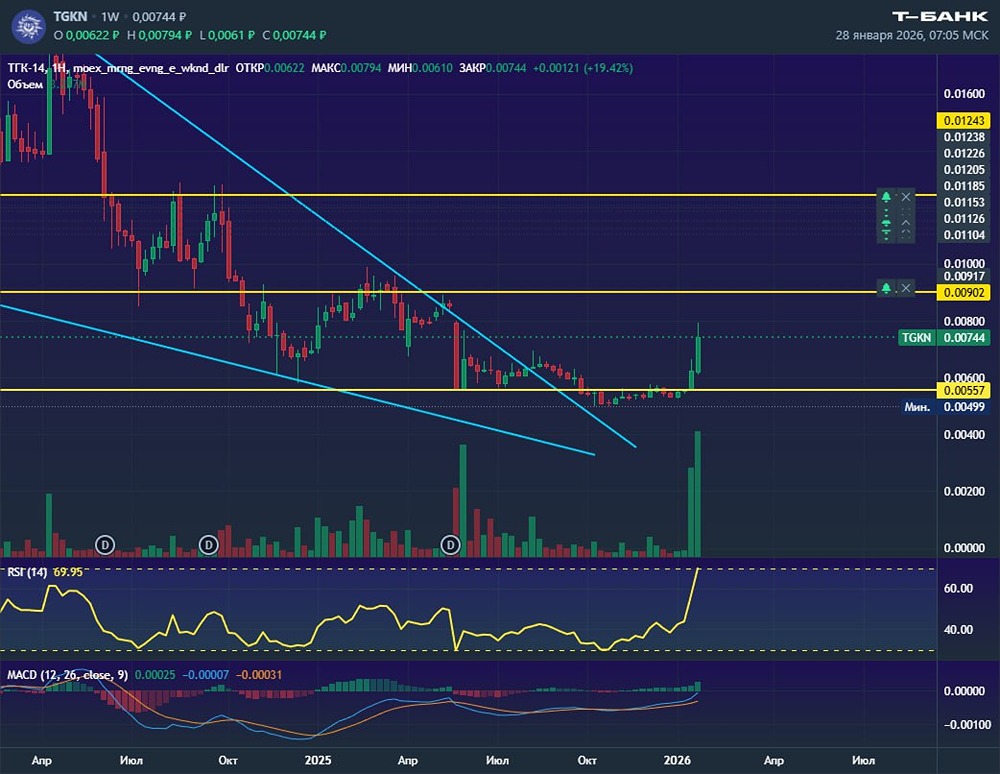Open the 1W timeframe selector
This screenshot has width=1000, height=774.
coord(110,17)
